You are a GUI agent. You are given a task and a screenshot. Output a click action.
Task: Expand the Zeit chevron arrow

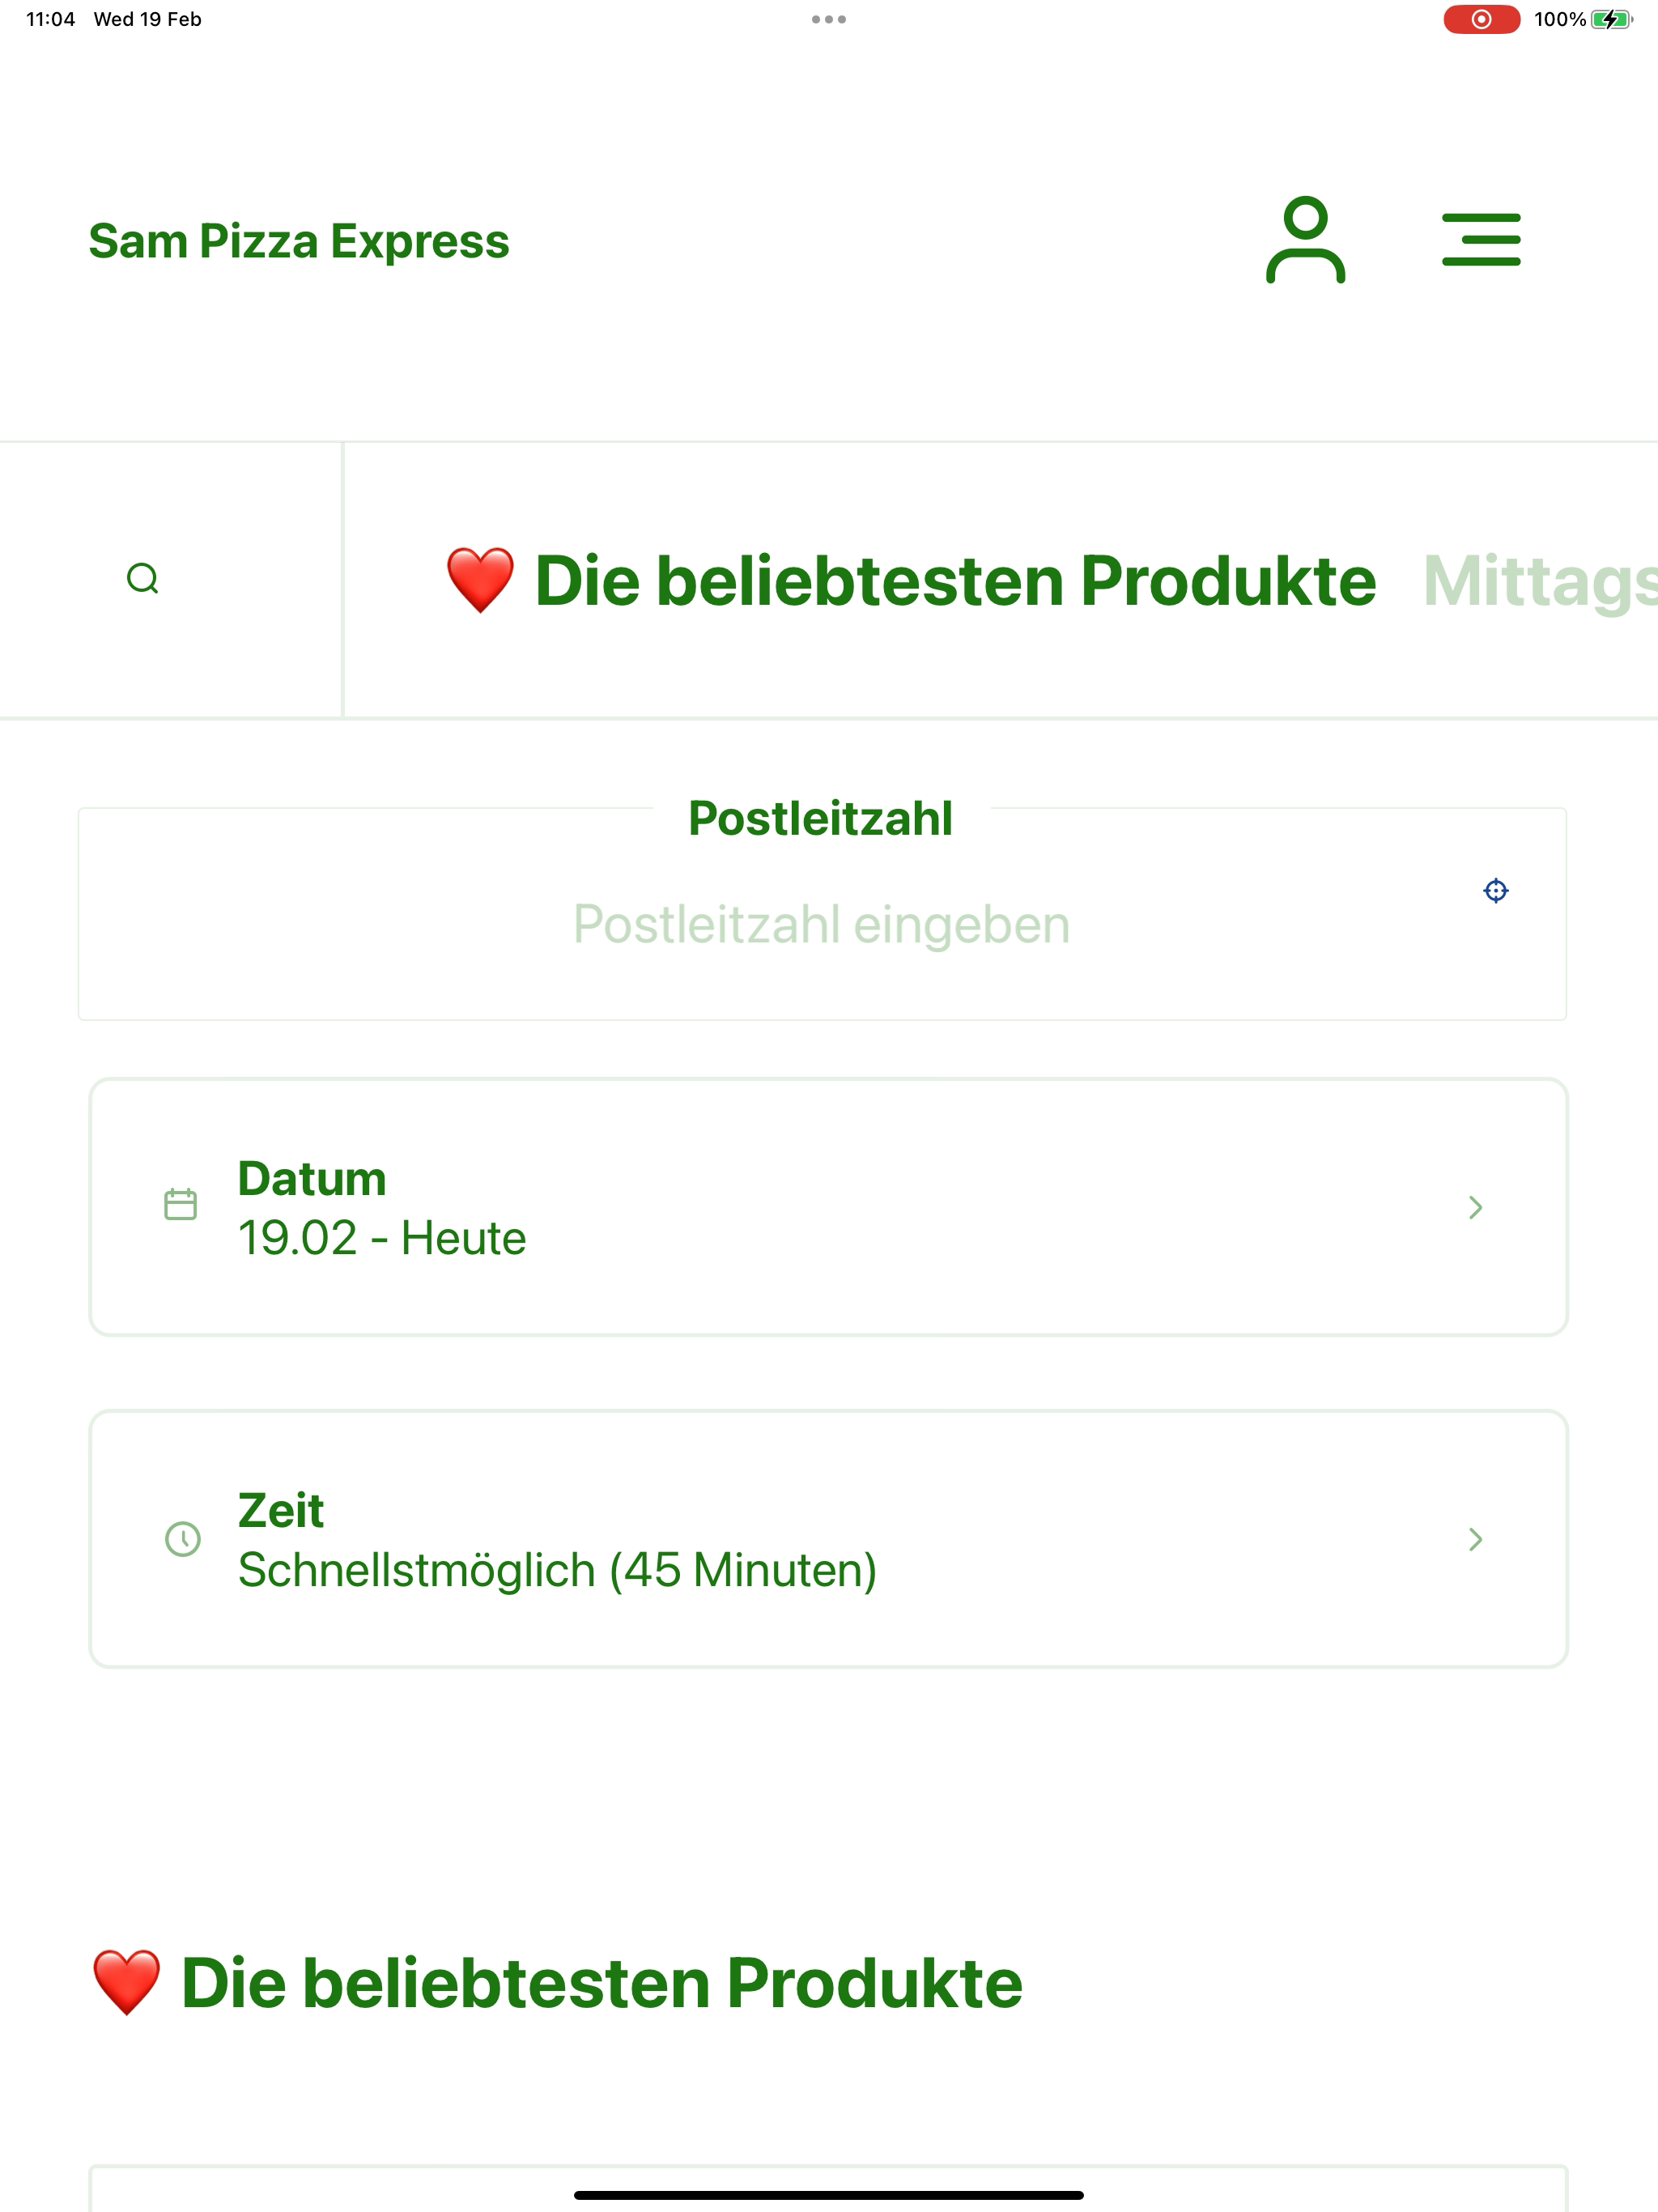(1475, 1539)
